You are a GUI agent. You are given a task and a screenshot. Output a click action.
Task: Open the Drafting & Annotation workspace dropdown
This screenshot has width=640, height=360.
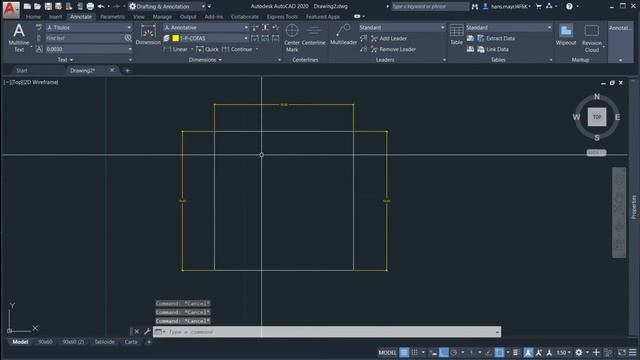pyautogui.click(x=167, y=6)
